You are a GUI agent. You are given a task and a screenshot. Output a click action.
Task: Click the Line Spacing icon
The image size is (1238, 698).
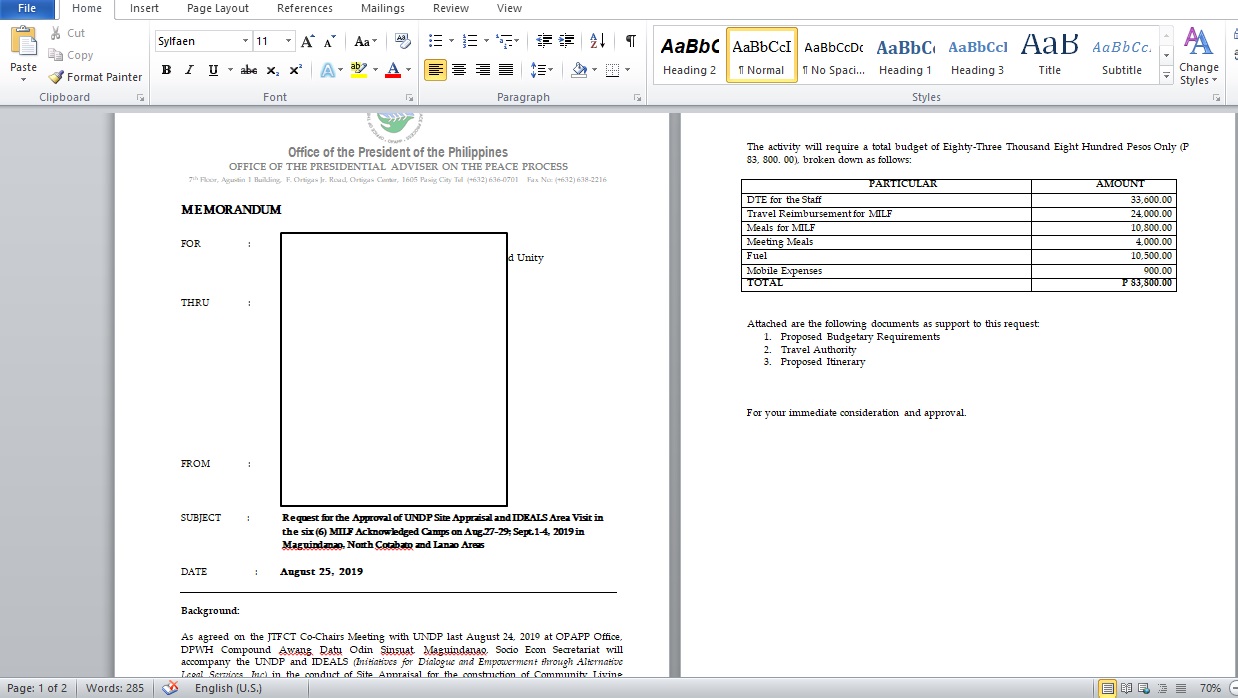(x=538, y=70)
